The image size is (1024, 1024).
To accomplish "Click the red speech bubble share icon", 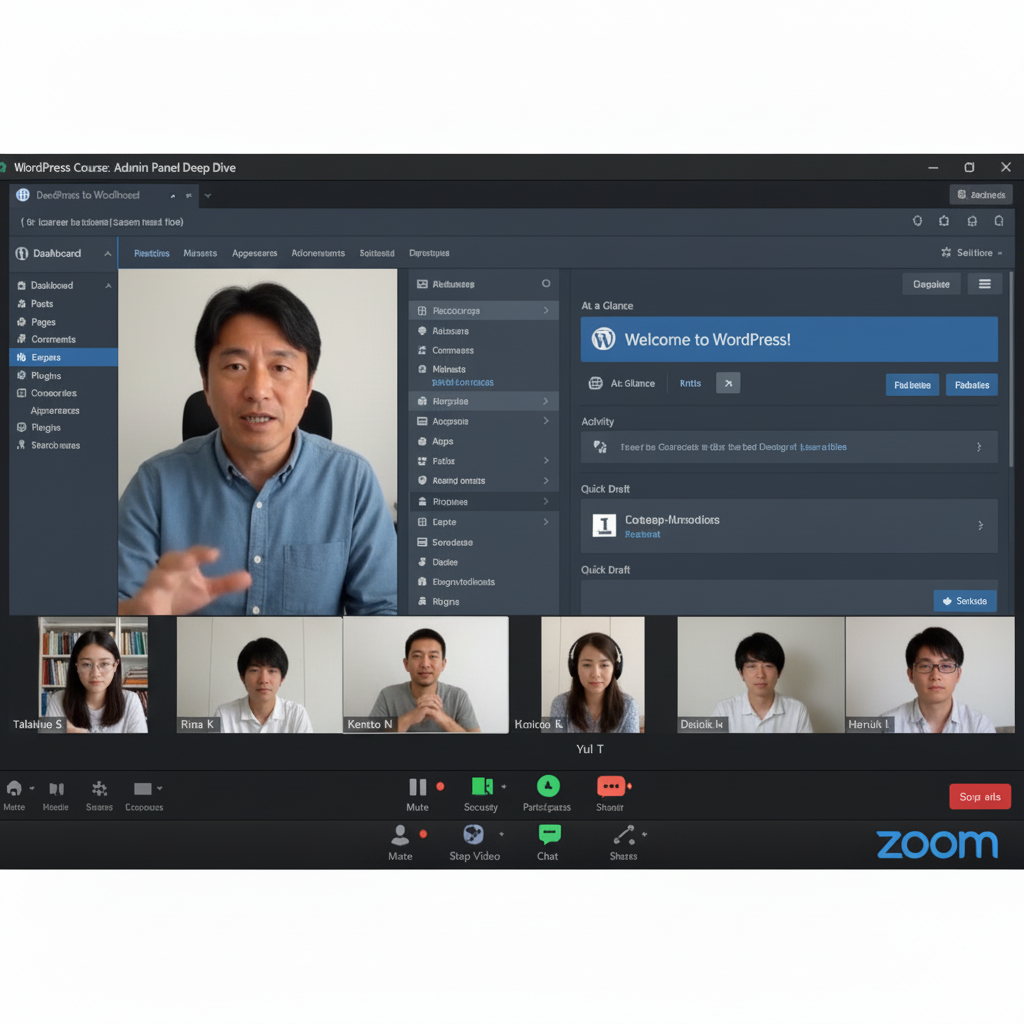I will 611,786.
